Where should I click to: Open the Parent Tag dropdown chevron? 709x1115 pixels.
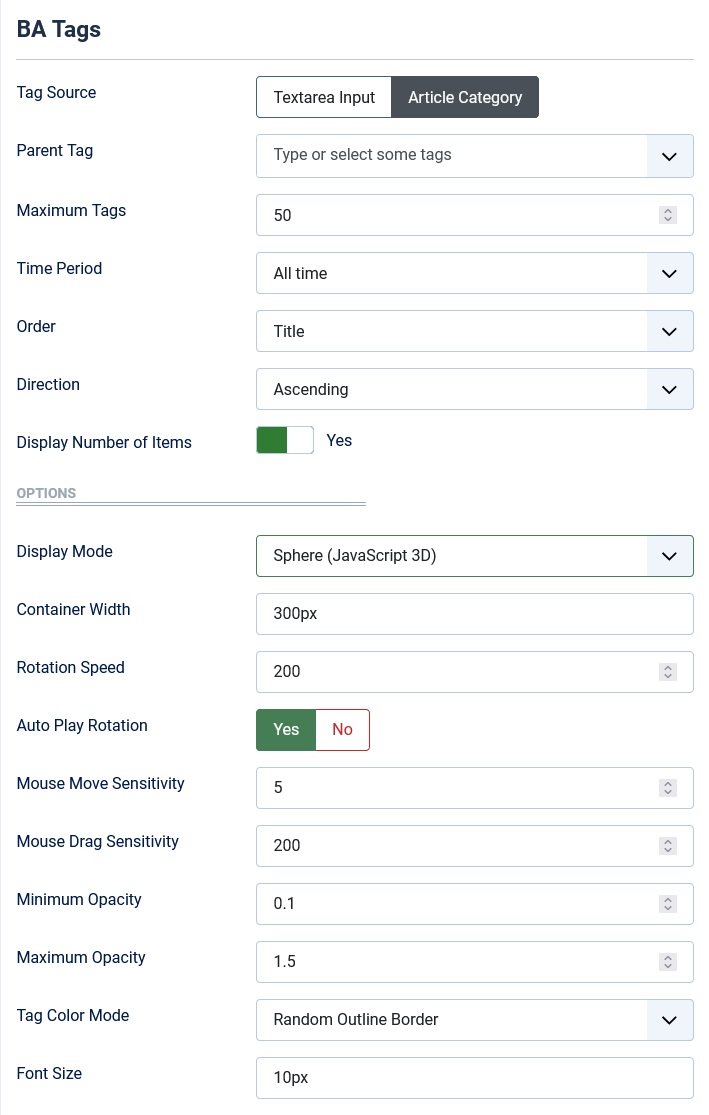click(x=669, y=156)
